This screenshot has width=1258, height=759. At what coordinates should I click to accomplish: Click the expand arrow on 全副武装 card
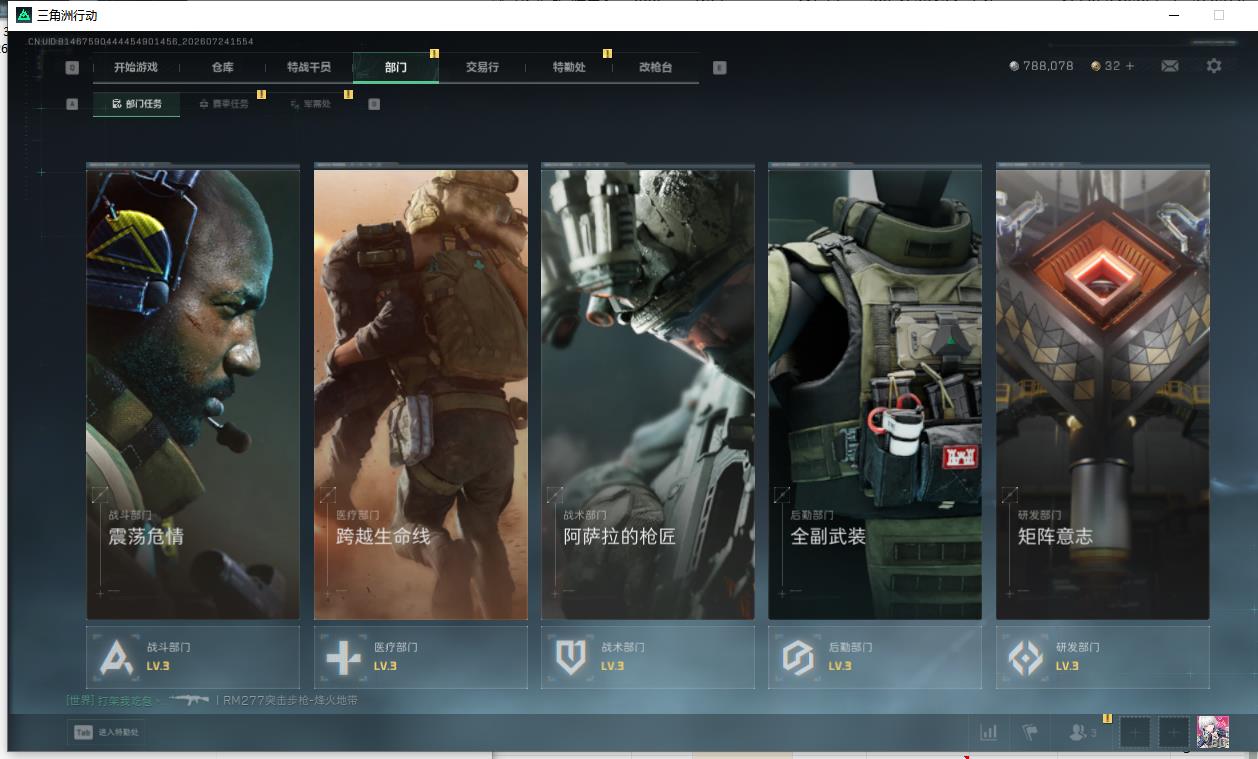pyautogui.click(x=782, y=494)
